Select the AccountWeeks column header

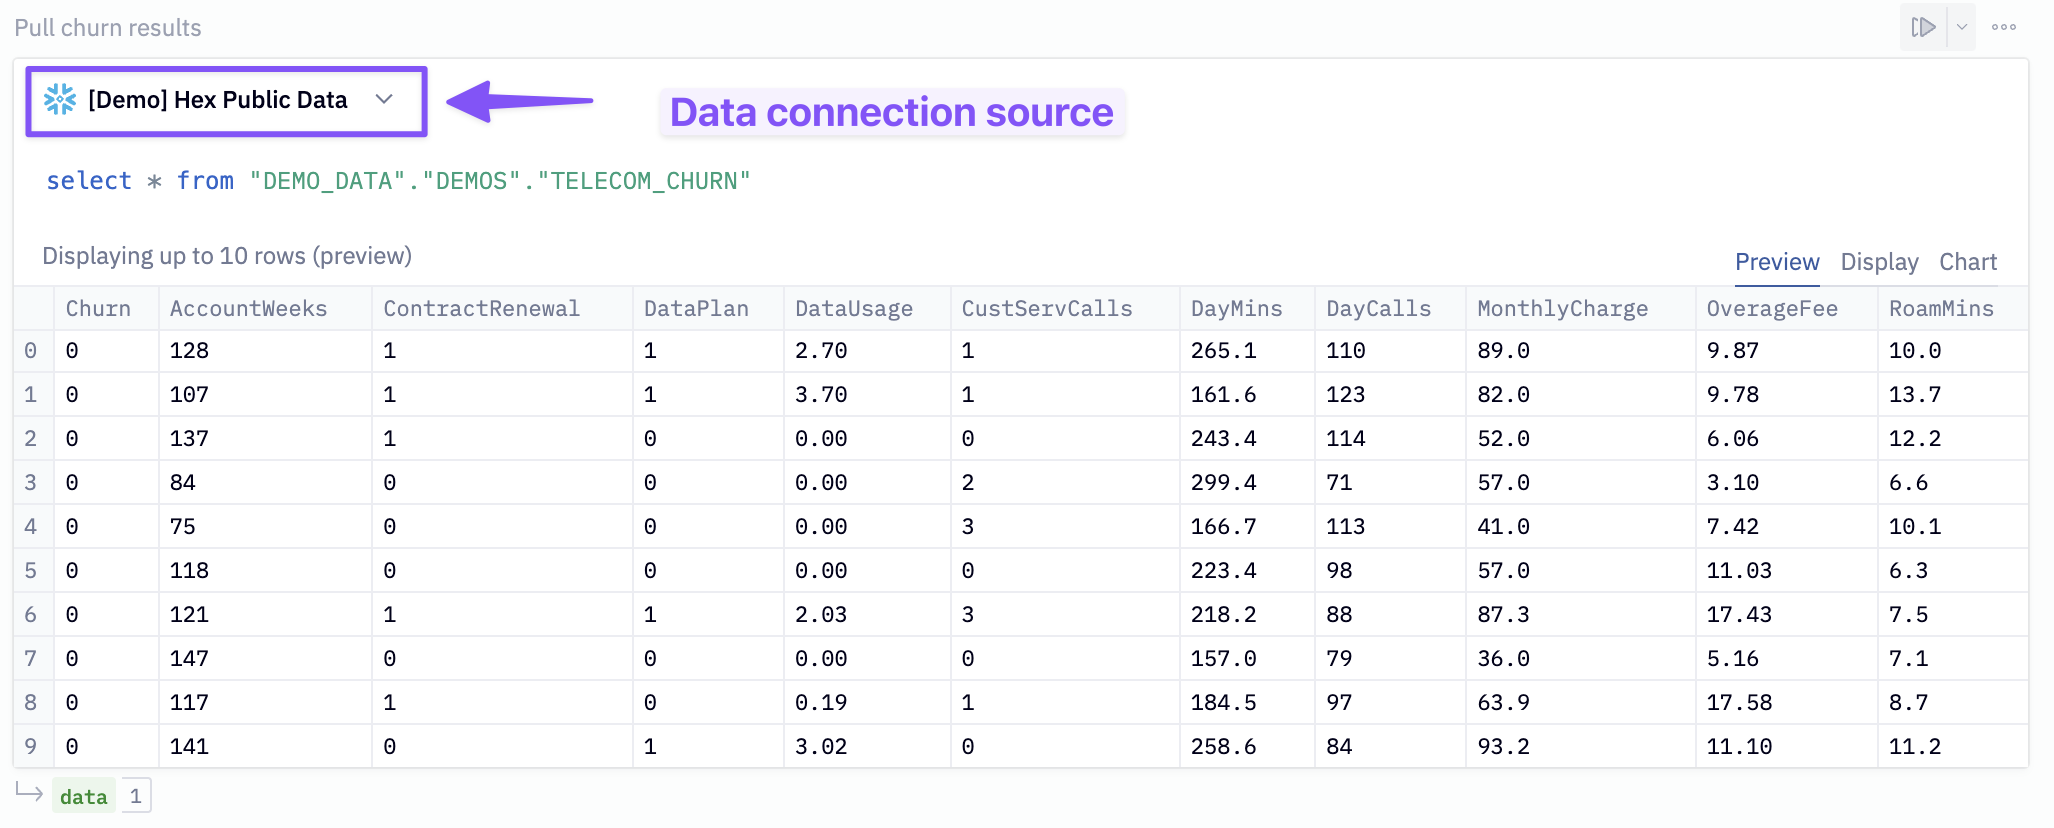pyautogui.click(x=248, y=309)
